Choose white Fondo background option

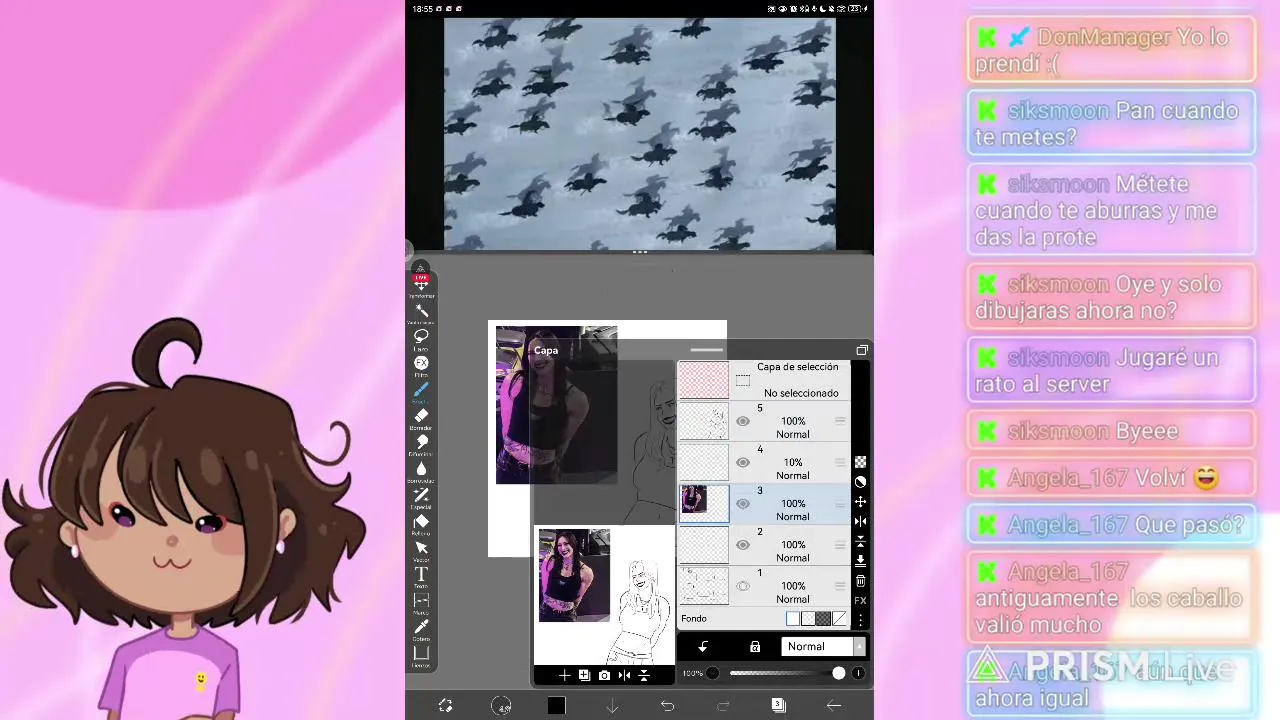click(793, 619)
